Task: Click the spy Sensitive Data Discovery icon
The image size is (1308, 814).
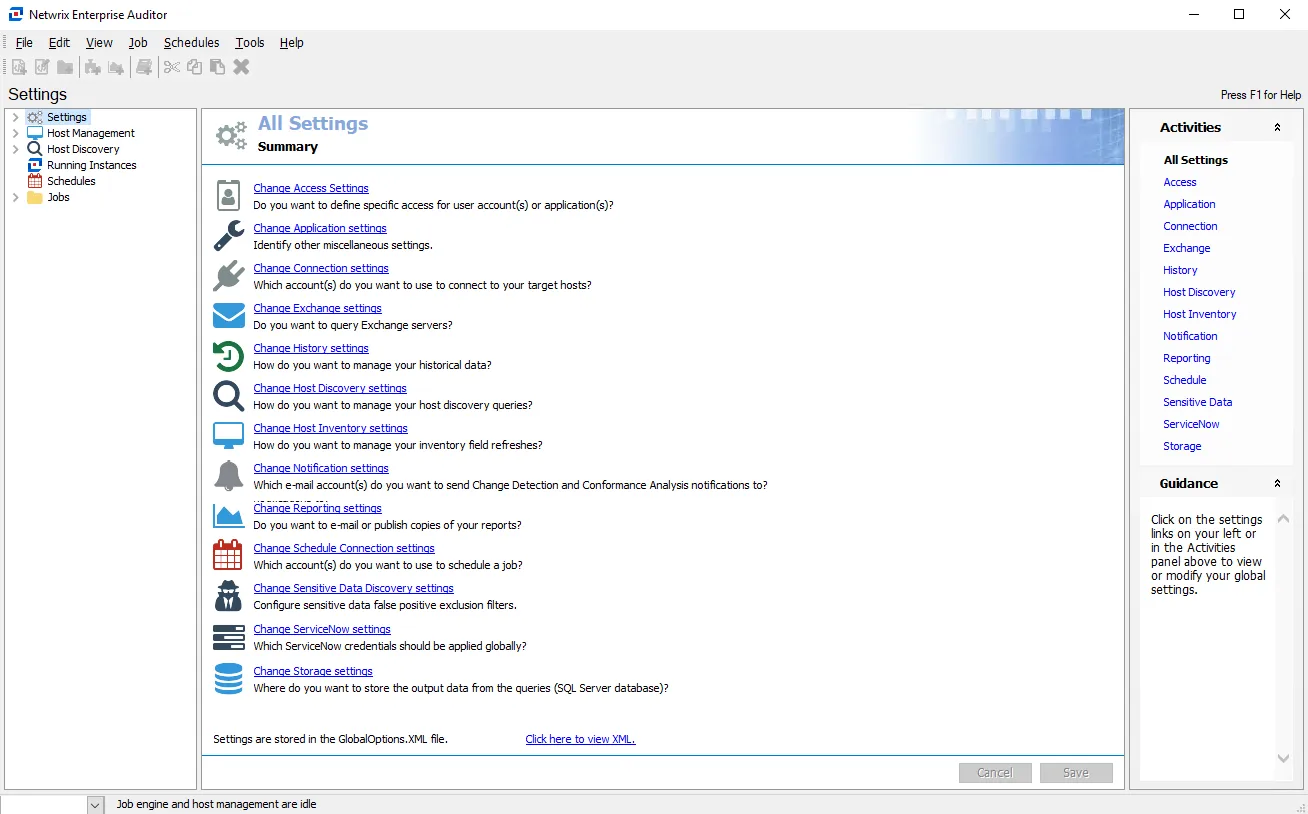Action: (x=229, y=596)
